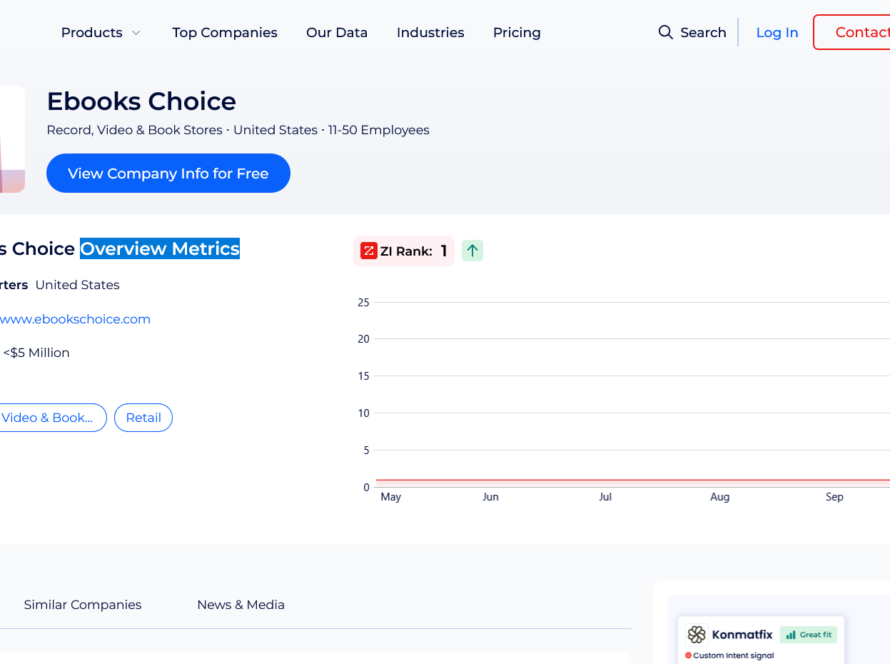The image size is (890, 664).
Task: Open the www.ebookschoice.com website link
Action: [x=75, y=318]
